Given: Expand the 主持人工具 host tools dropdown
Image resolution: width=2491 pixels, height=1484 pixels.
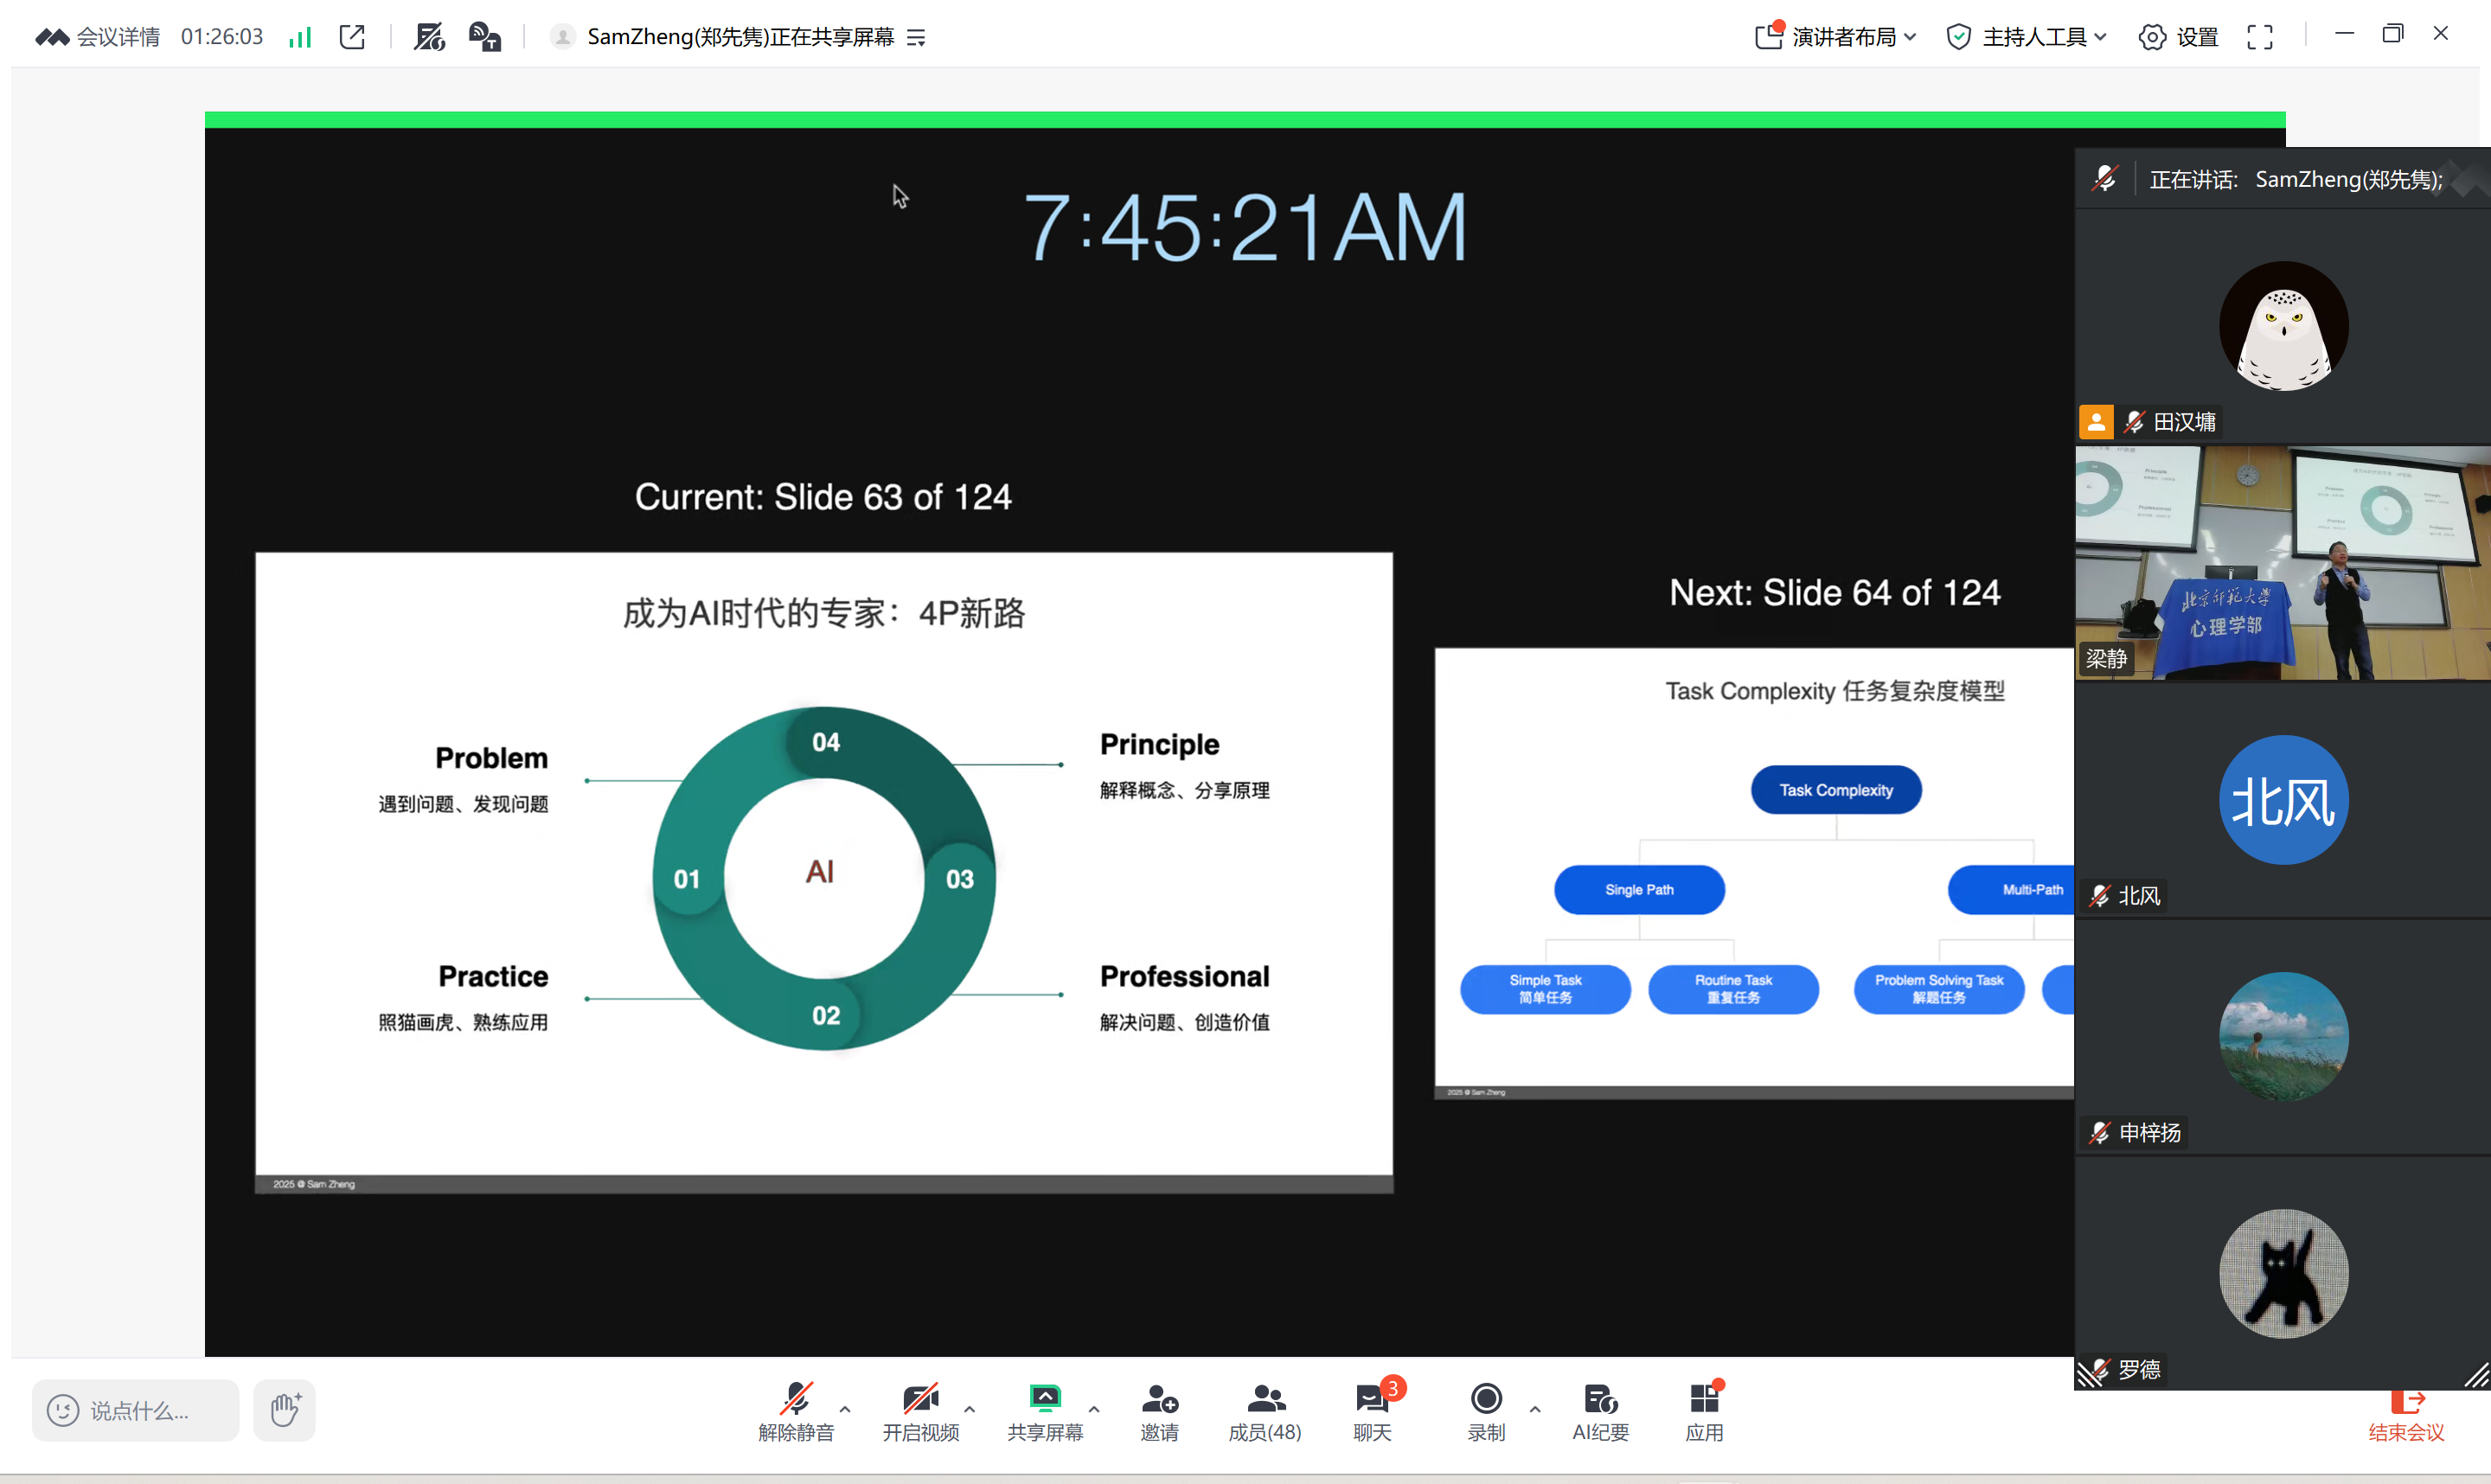Looking at the screenshot, I should coord(2027,37).
